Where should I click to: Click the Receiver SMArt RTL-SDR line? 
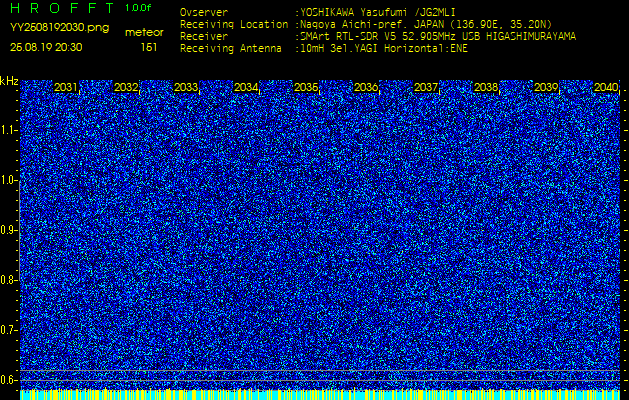tap(378, 37)
